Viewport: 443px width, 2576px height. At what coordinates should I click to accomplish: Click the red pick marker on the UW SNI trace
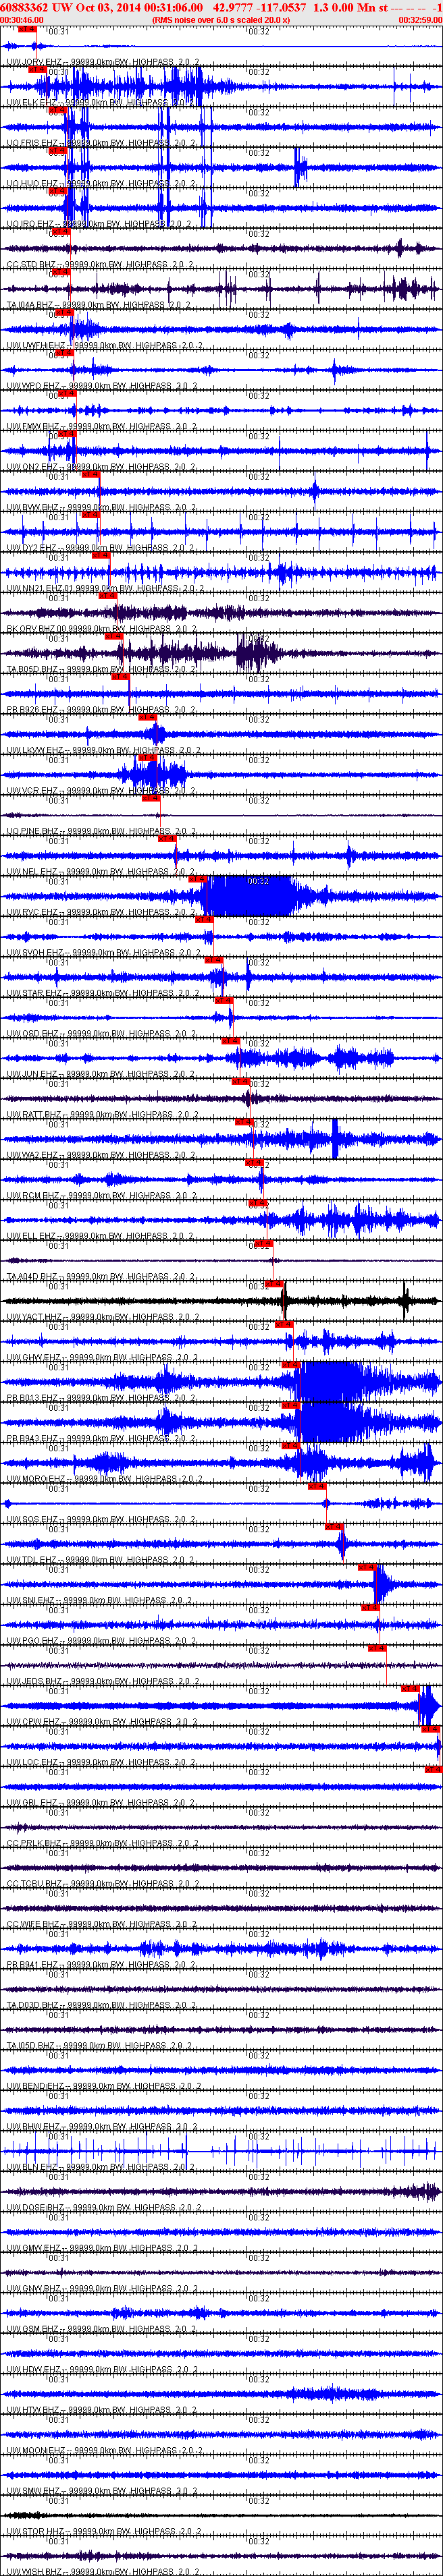(x=367, y=1567)
